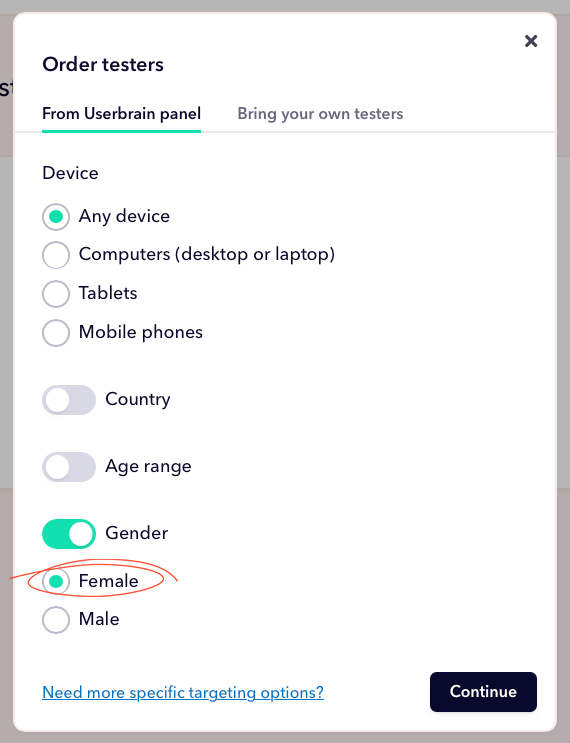570x743 pixels.
Task: Click the Gender label text
Action: (x=136, y=533)
